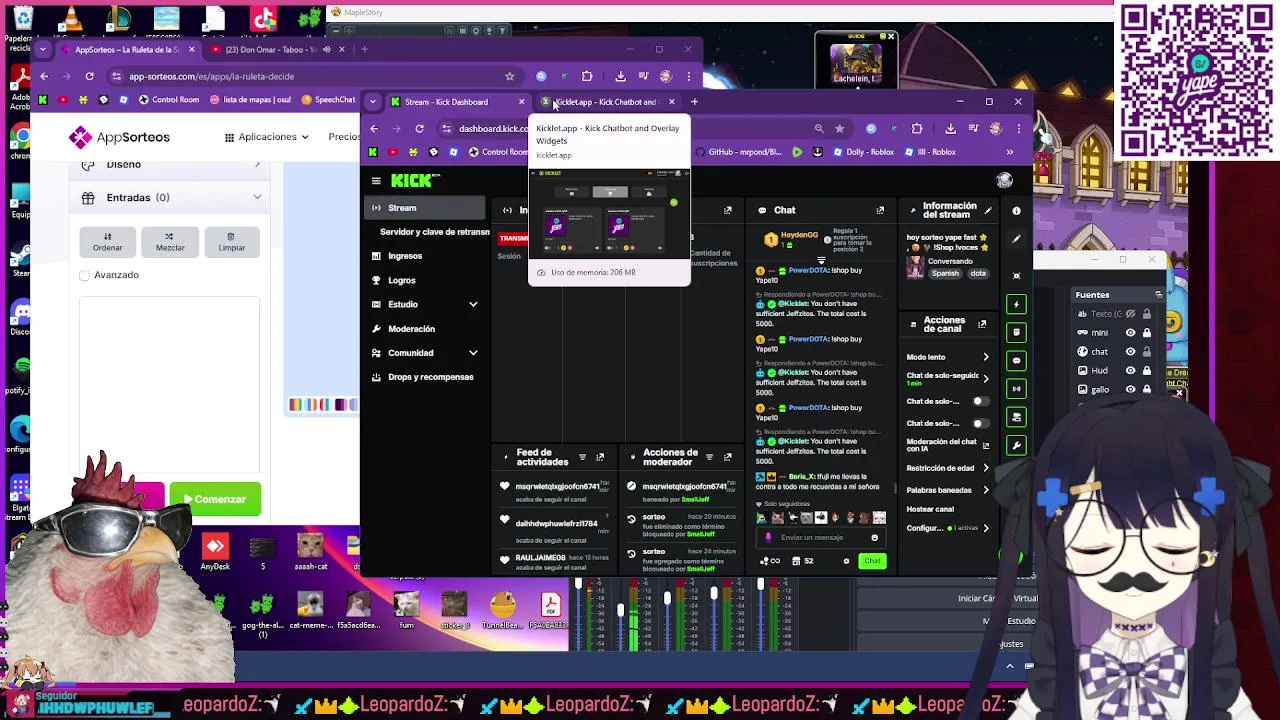This screenshot has height=720, width=1280.
Task: Select Stream in Kick sidebar
Action: coord(425,208)
